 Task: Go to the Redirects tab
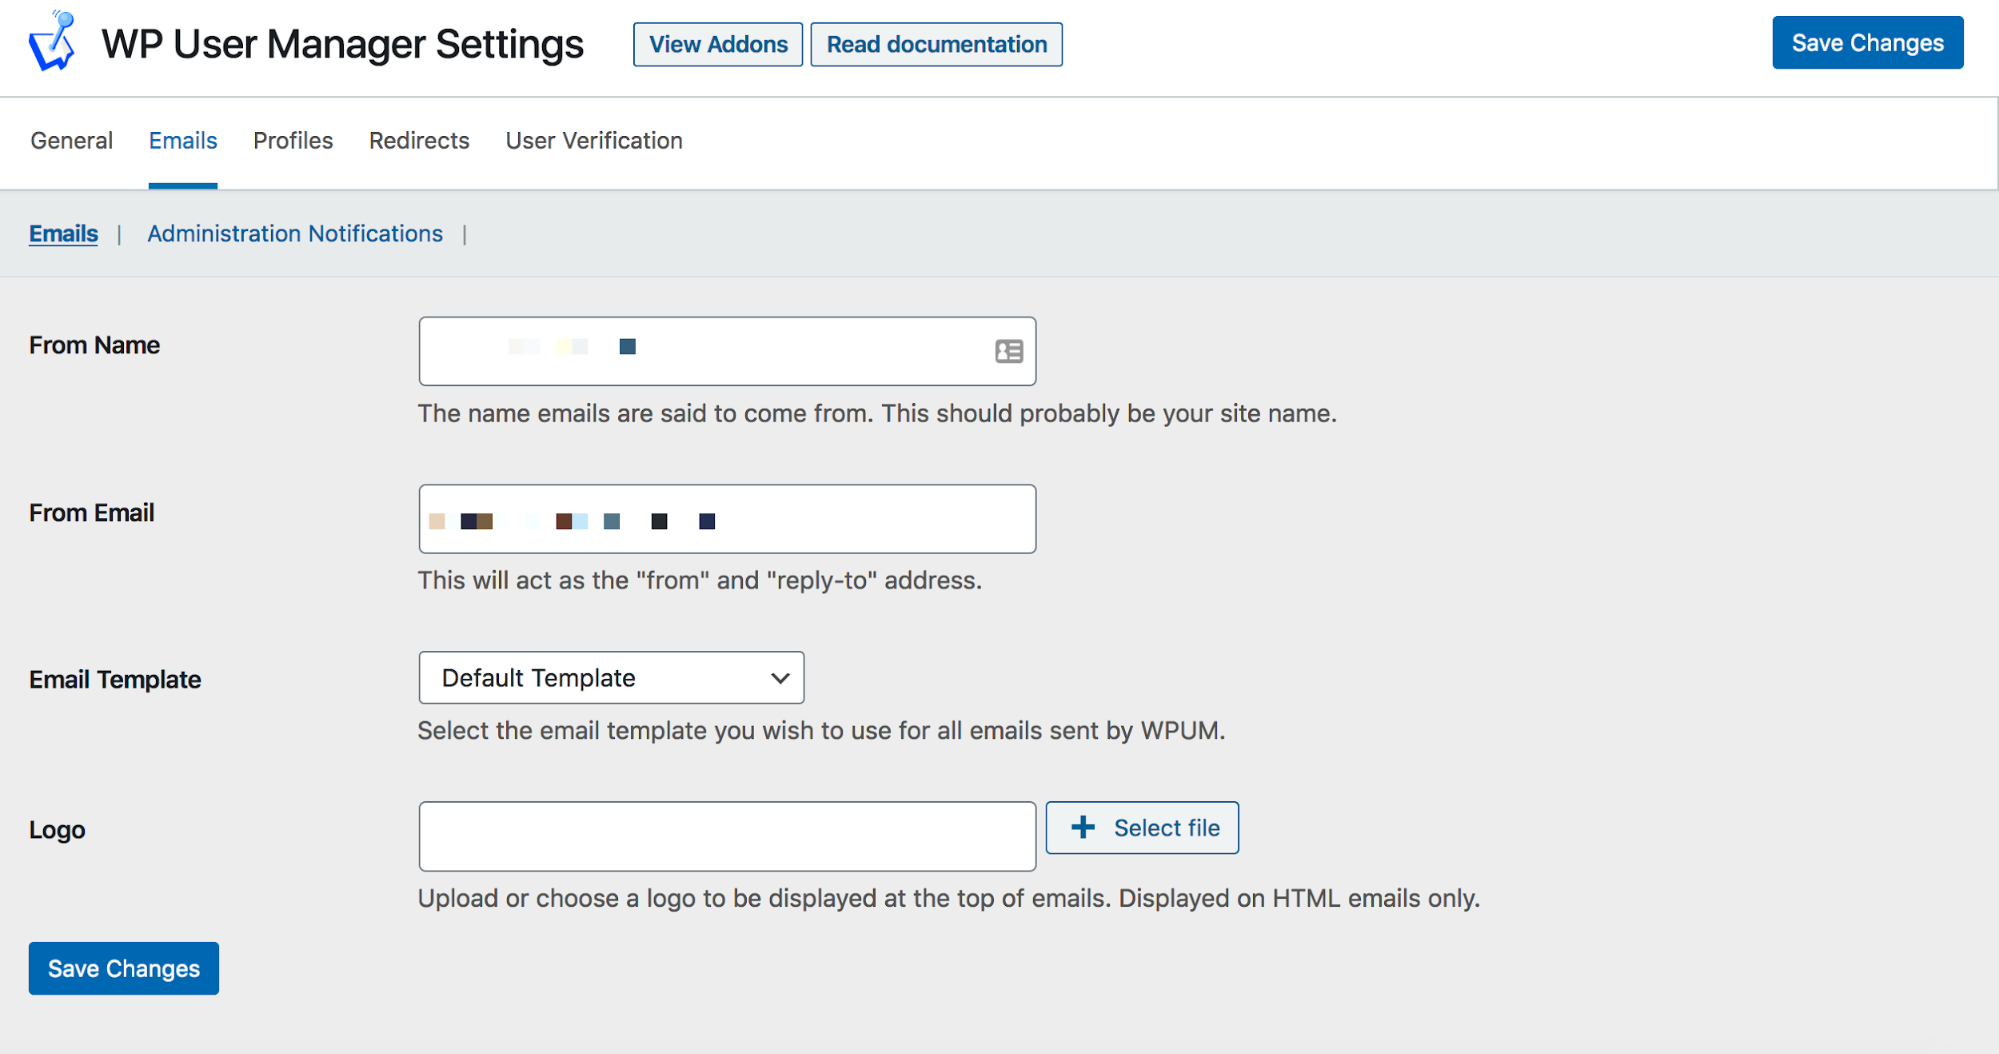tap(419, 141)
